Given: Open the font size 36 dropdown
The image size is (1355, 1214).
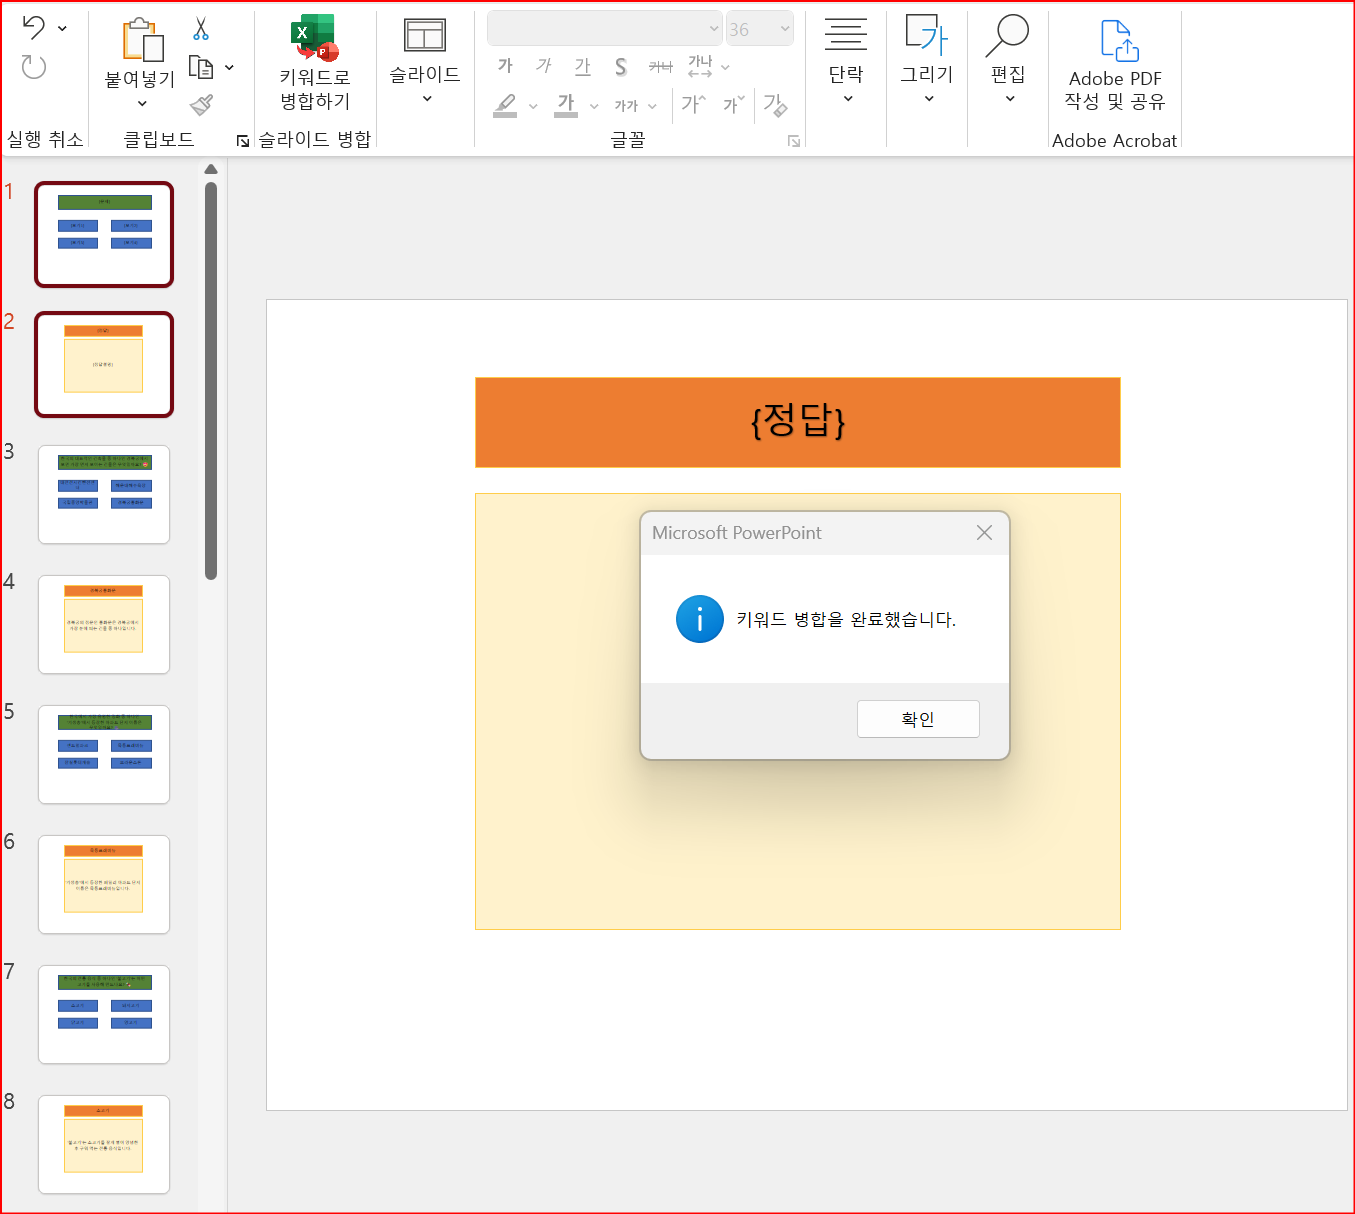Looking at the screenshot, I should pos(785,29).
